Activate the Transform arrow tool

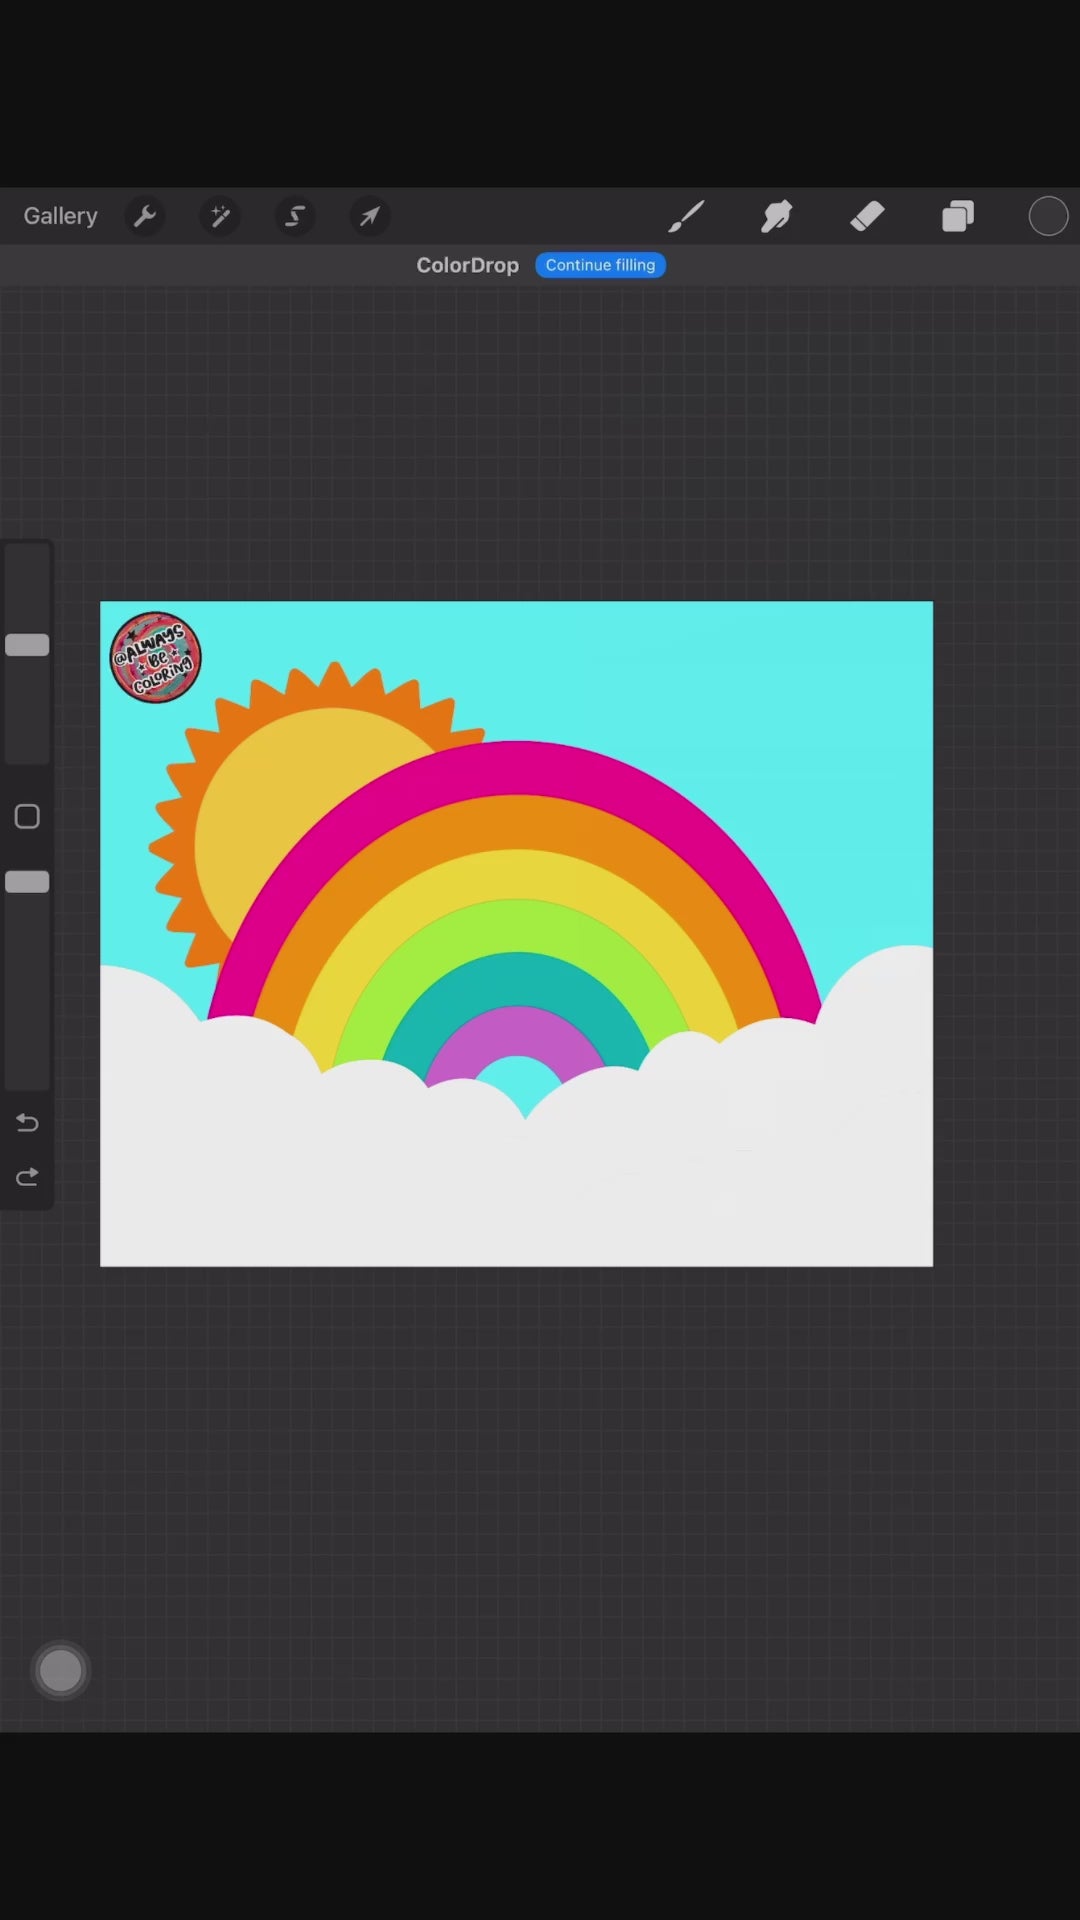(x=370, y=216)
